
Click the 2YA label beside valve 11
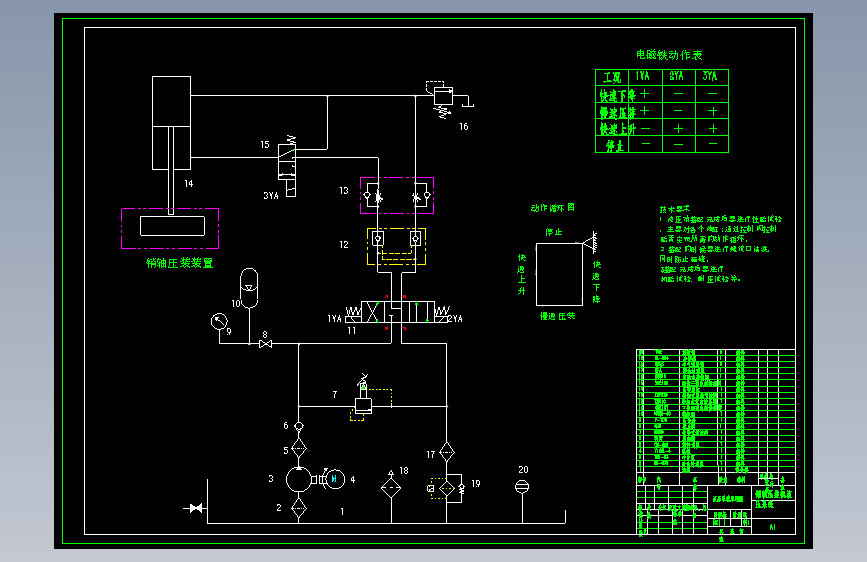click(x=455, y=319)
